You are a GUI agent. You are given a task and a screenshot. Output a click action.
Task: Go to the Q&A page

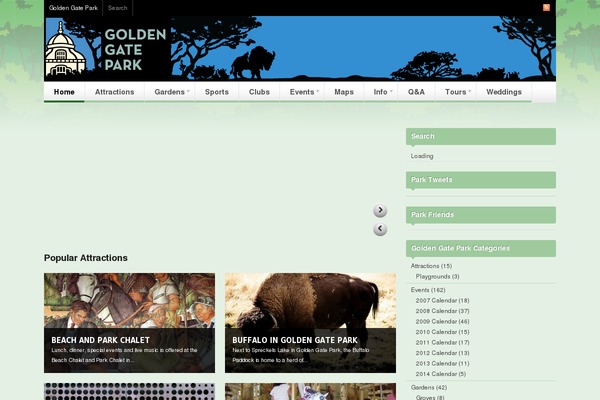(416, 92)
